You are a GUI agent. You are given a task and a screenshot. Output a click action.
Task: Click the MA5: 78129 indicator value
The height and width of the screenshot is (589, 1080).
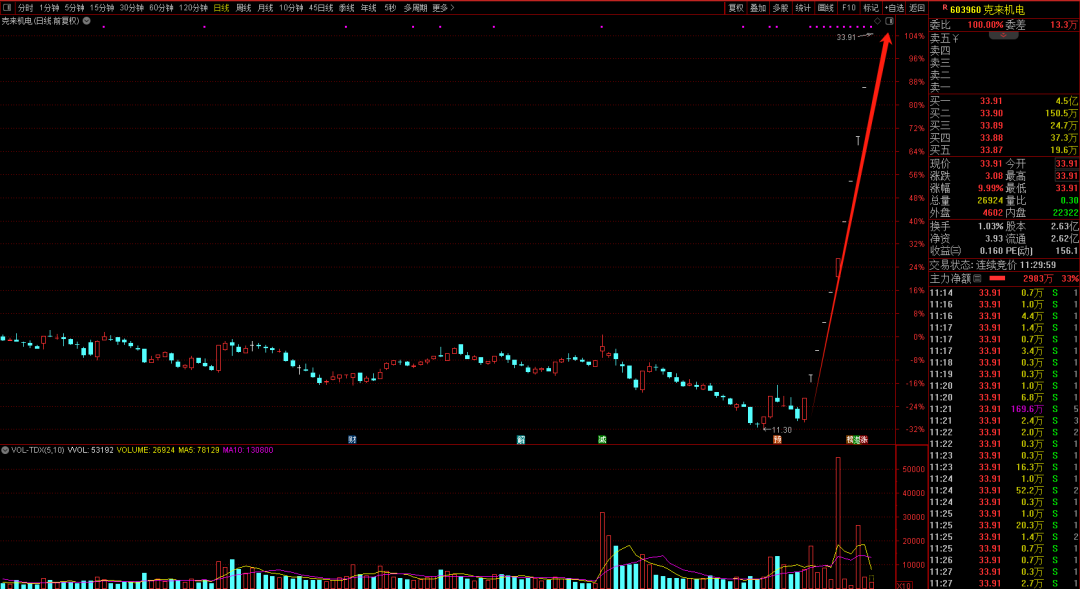click(x=199, y=450)
